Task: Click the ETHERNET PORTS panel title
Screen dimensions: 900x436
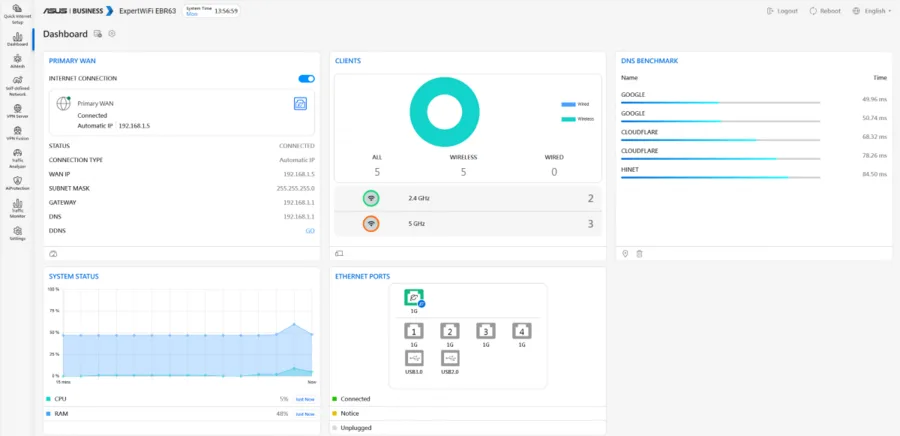Action: tap(360, 277)
